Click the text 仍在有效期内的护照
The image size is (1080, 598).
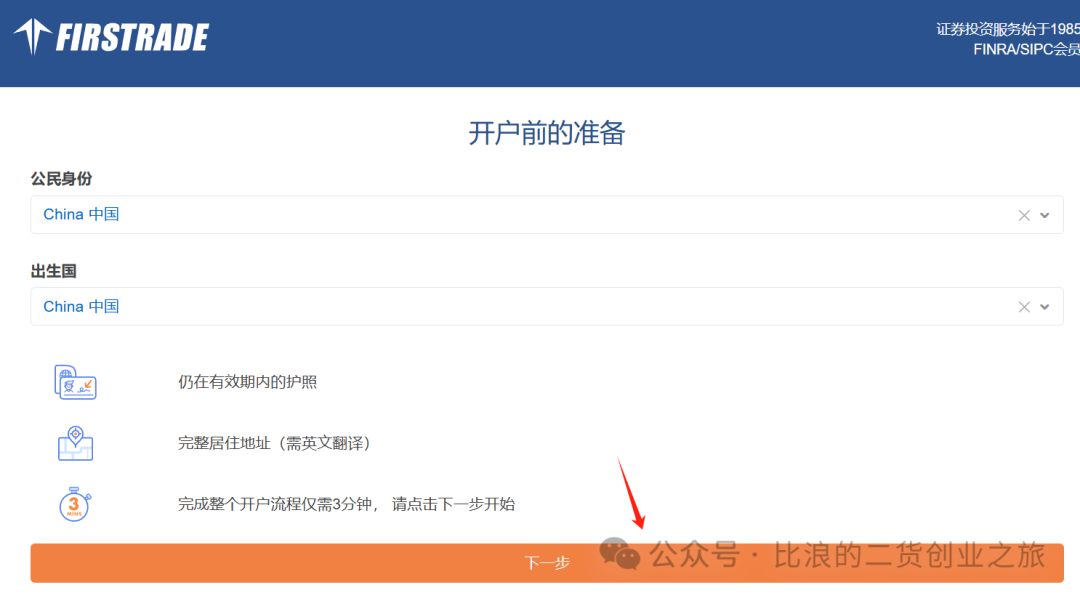point(247,382)
